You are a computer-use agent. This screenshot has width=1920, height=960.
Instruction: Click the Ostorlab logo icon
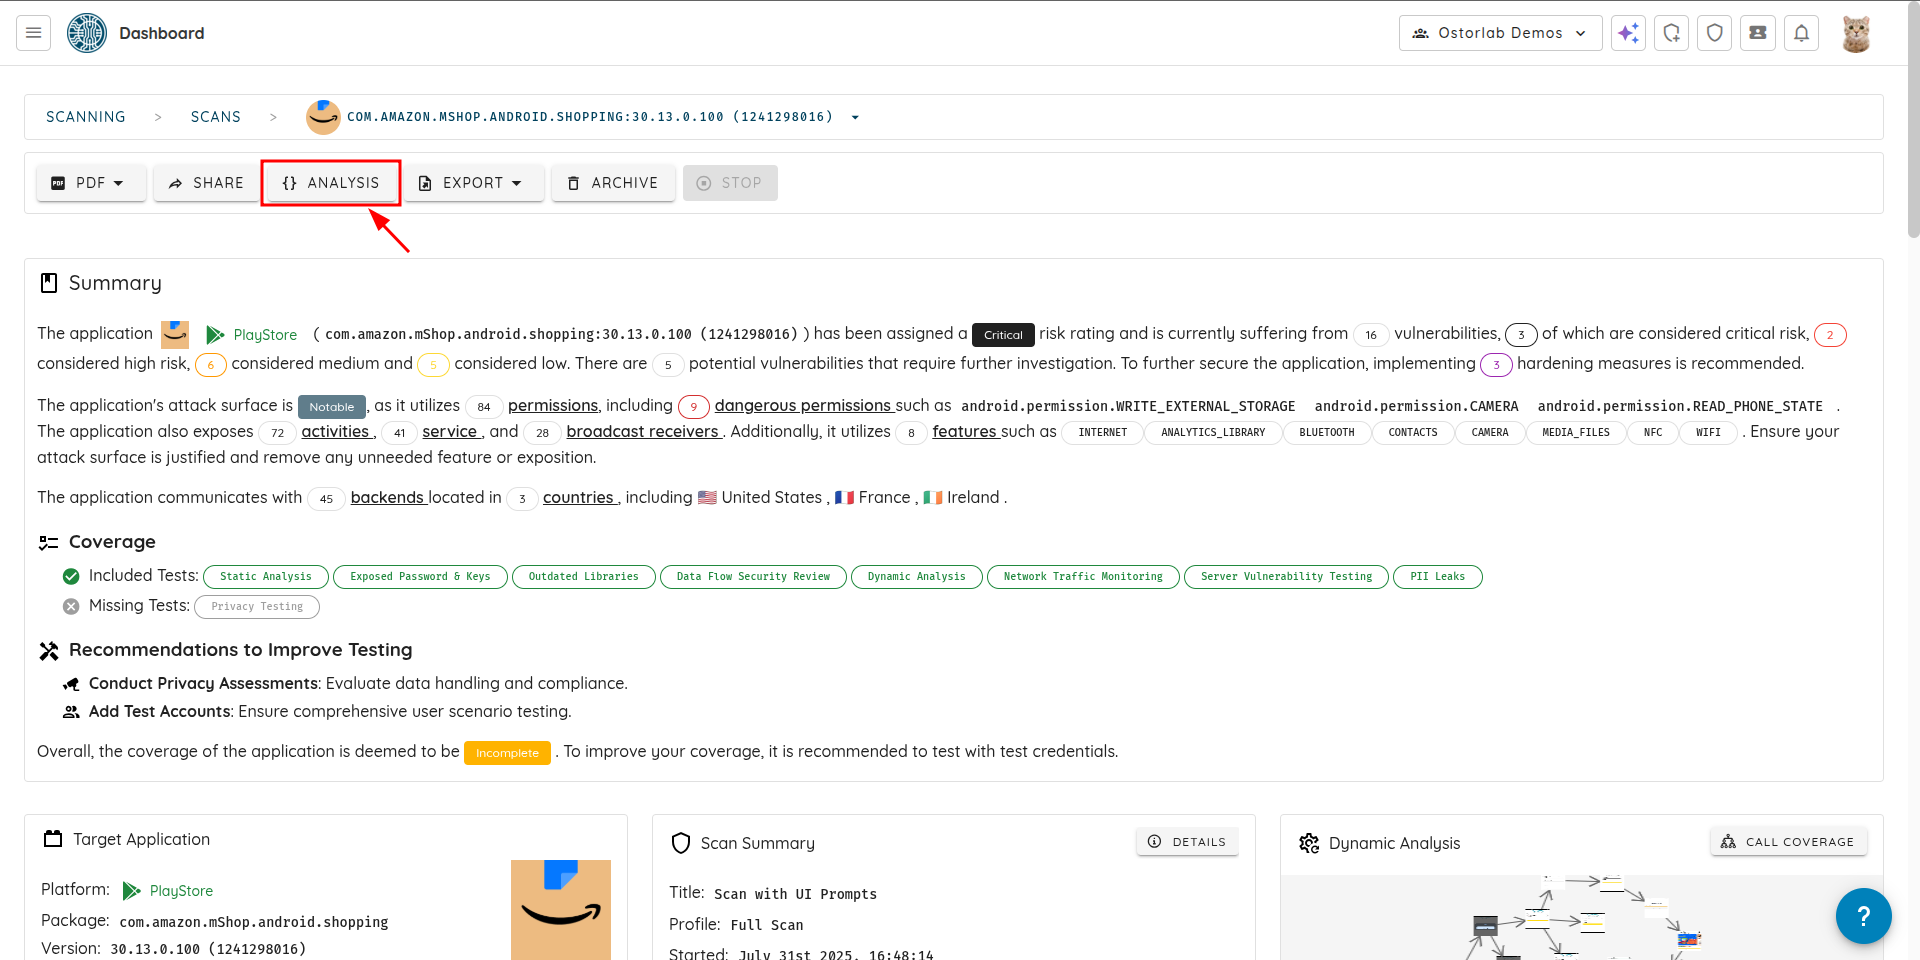pyautogui.click(x=87, y=33)
